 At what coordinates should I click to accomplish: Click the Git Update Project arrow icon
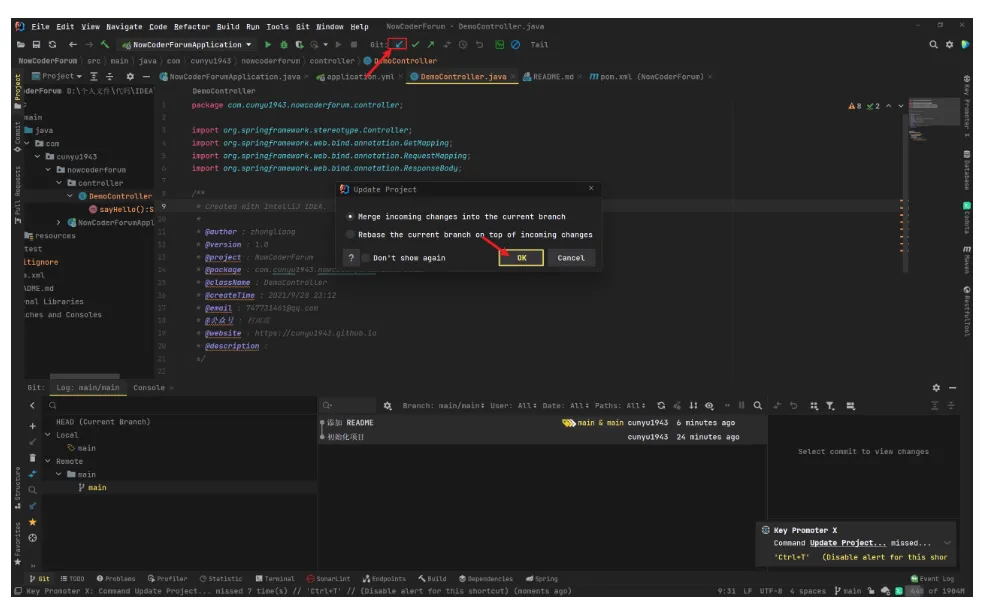[398, 45]
